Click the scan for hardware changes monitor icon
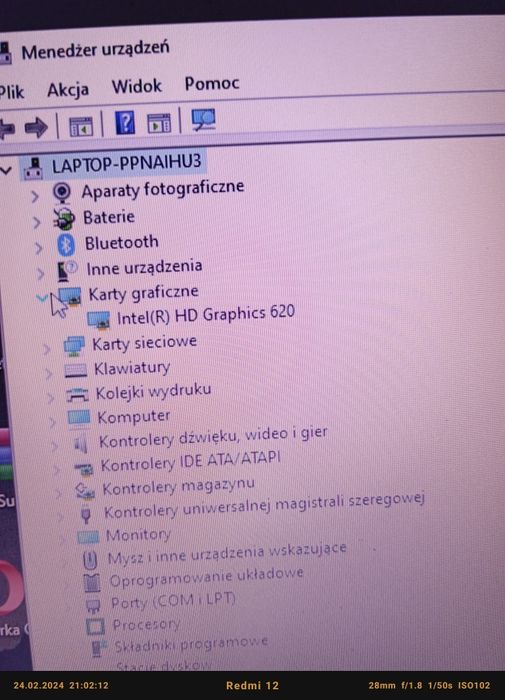The height and width of the screenshot is (700, 505). (x=204, y=120)
